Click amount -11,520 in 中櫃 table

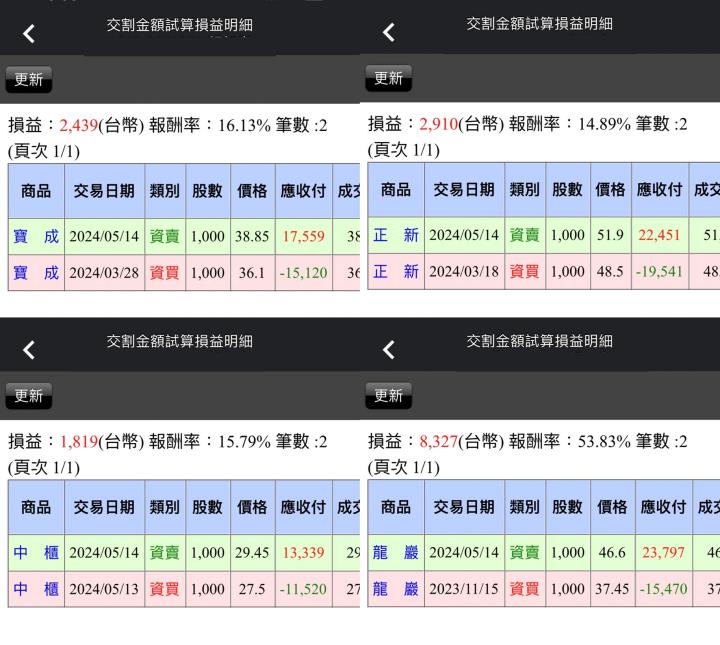pos(304,589)
